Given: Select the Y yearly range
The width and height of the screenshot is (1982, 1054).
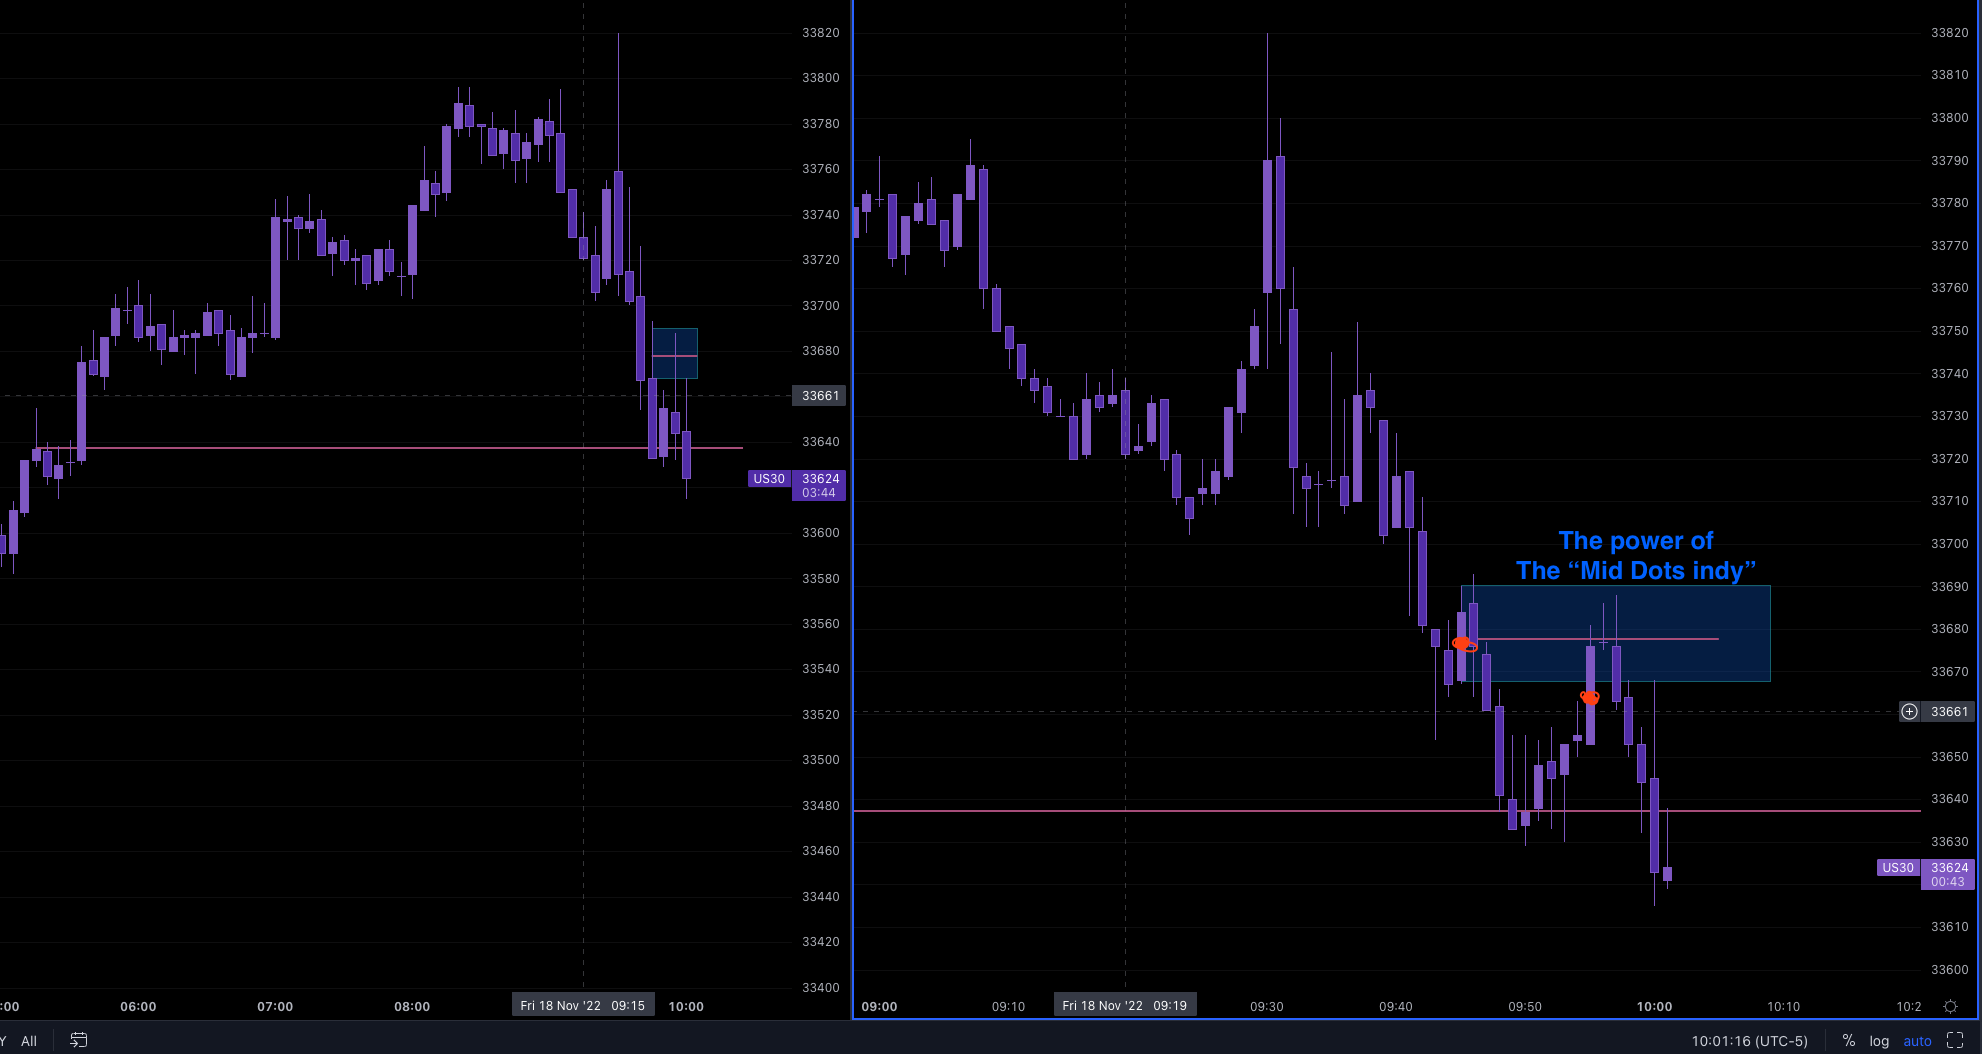Looking at the screenshot, I should coord(3,1040).
